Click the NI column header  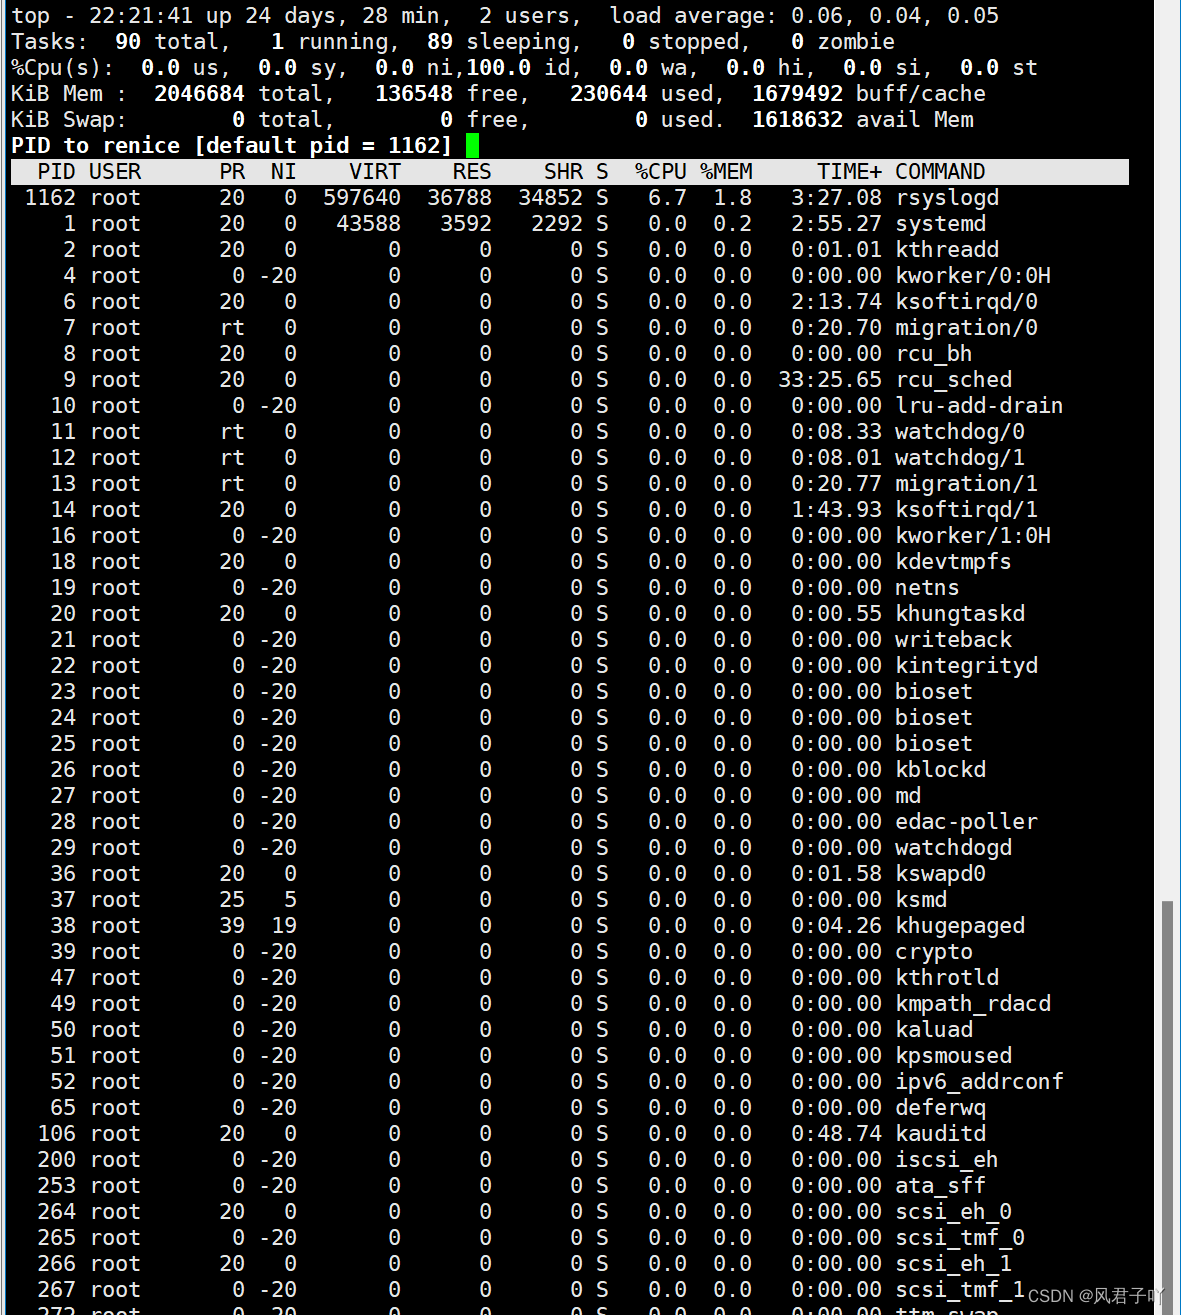tap(283, 171)
